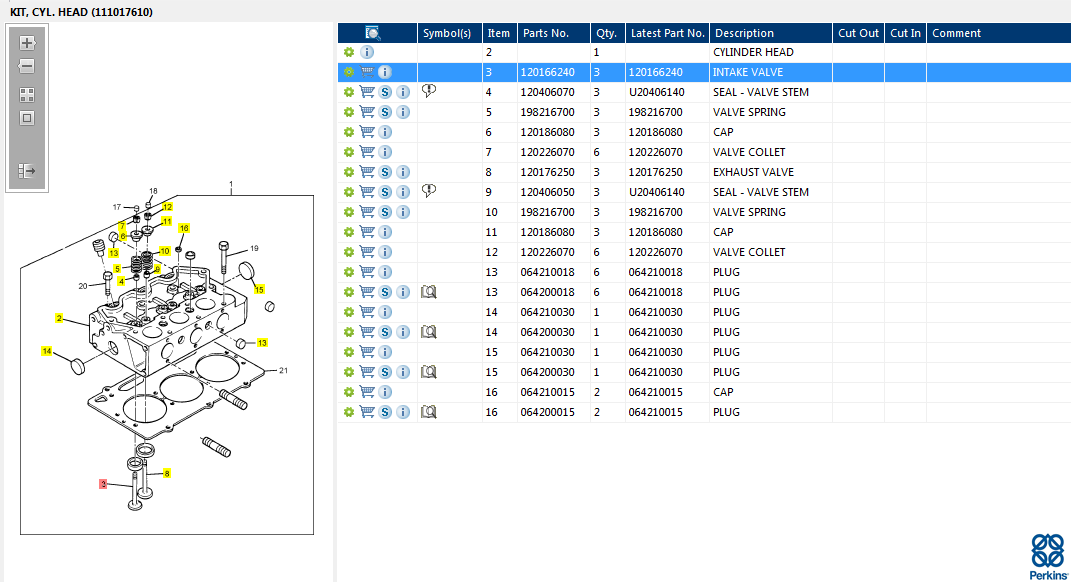This screenshot has height=582, width=1071.
Task: Click the single square fit-view icon
Action: pos(27,118)
